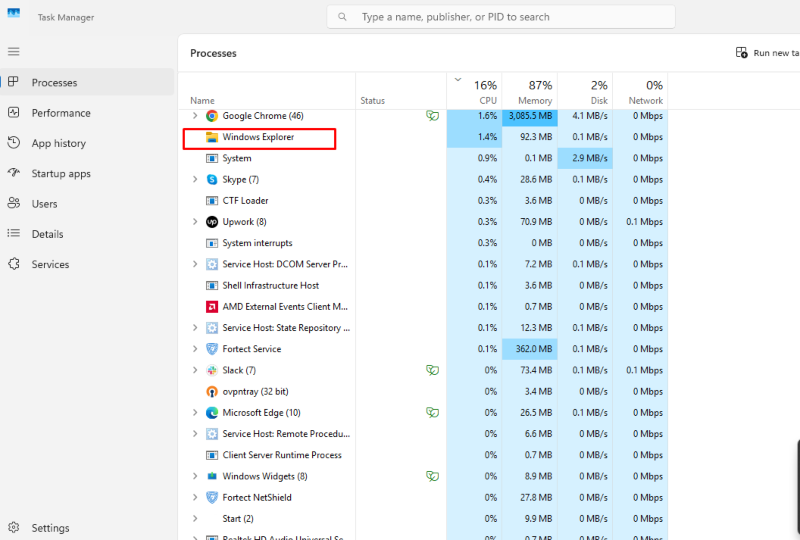The image size is (800, 540).
Task: Click the AMD External Events icon
Action: [x=212, y=307]
